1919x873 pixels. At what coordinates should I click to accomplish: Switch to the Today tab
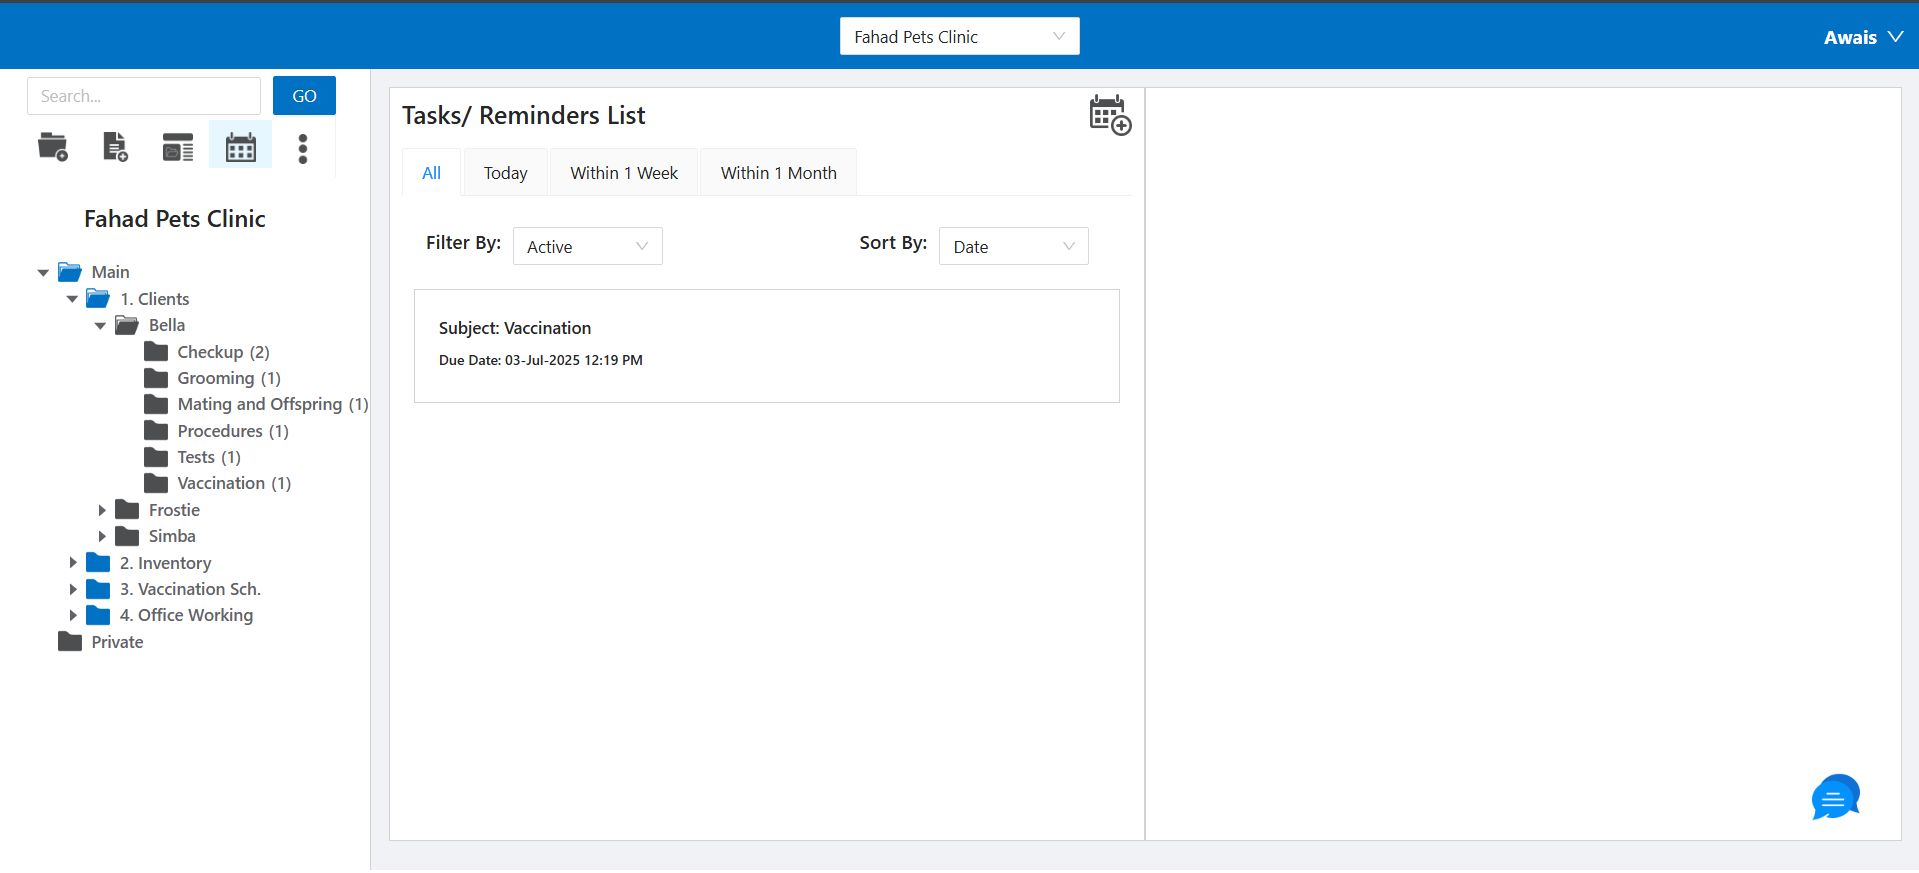pos(505,173)
